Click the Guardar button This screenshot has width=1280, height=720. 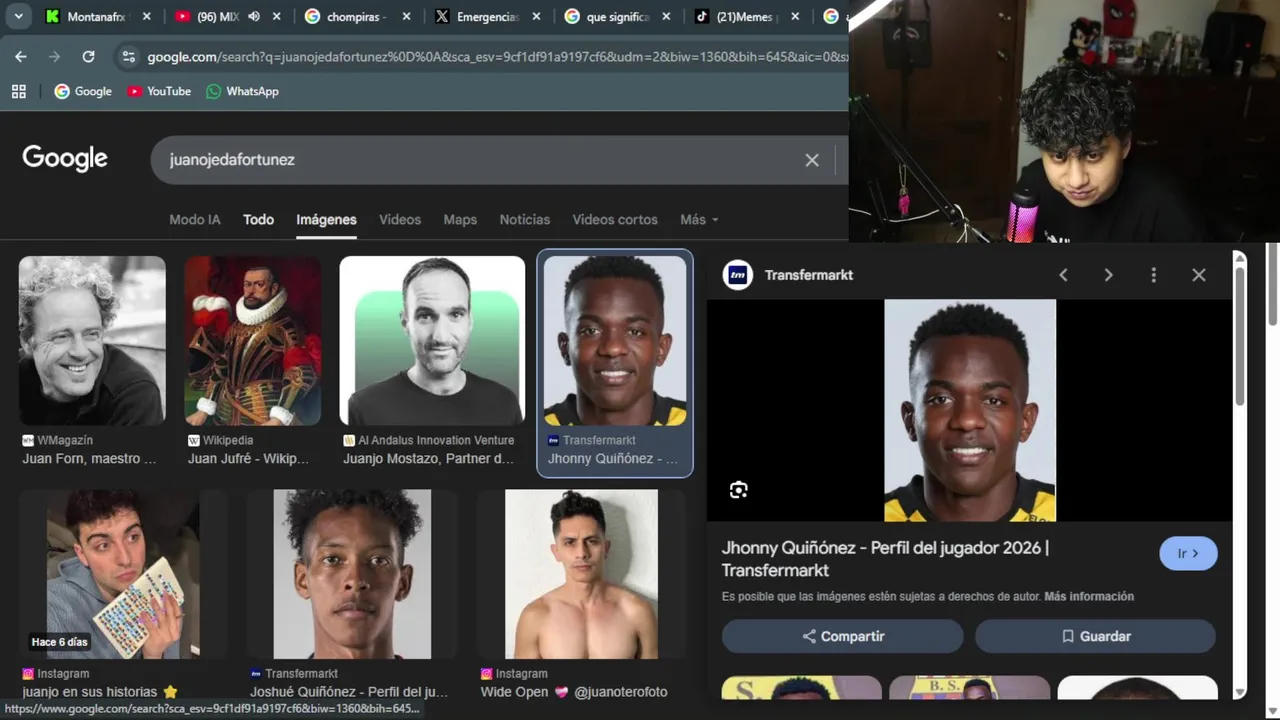1096,636
